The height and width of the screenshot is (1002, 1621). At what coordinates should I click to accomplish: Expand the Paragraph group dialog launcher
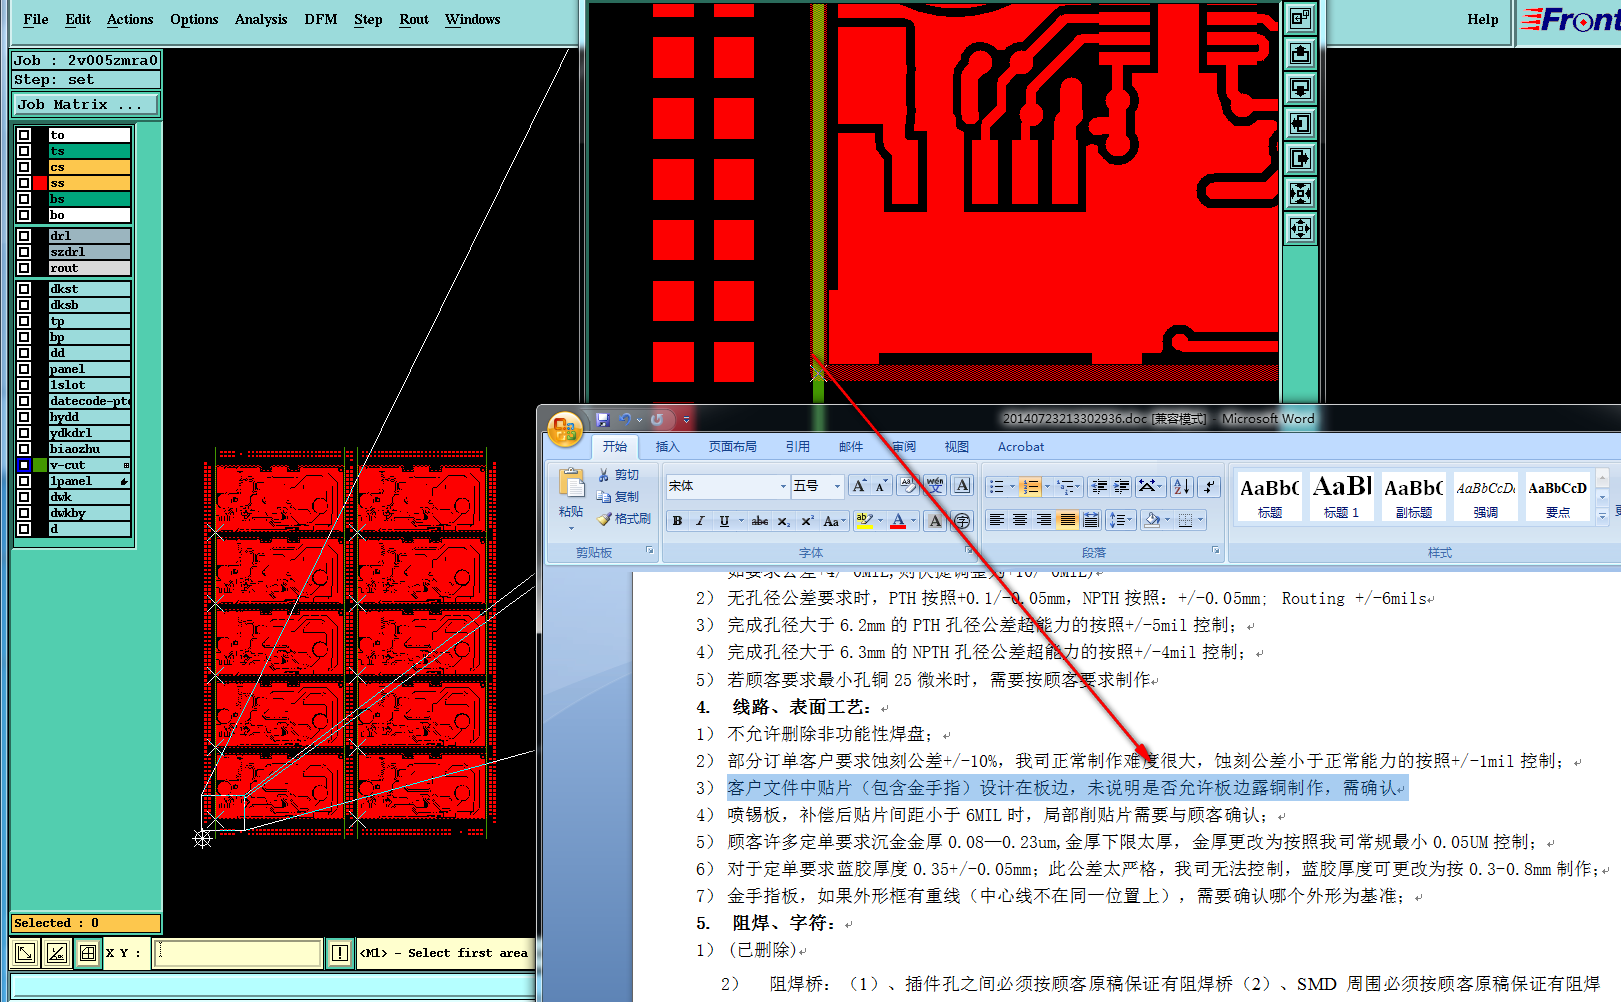tap(1215, 551)
